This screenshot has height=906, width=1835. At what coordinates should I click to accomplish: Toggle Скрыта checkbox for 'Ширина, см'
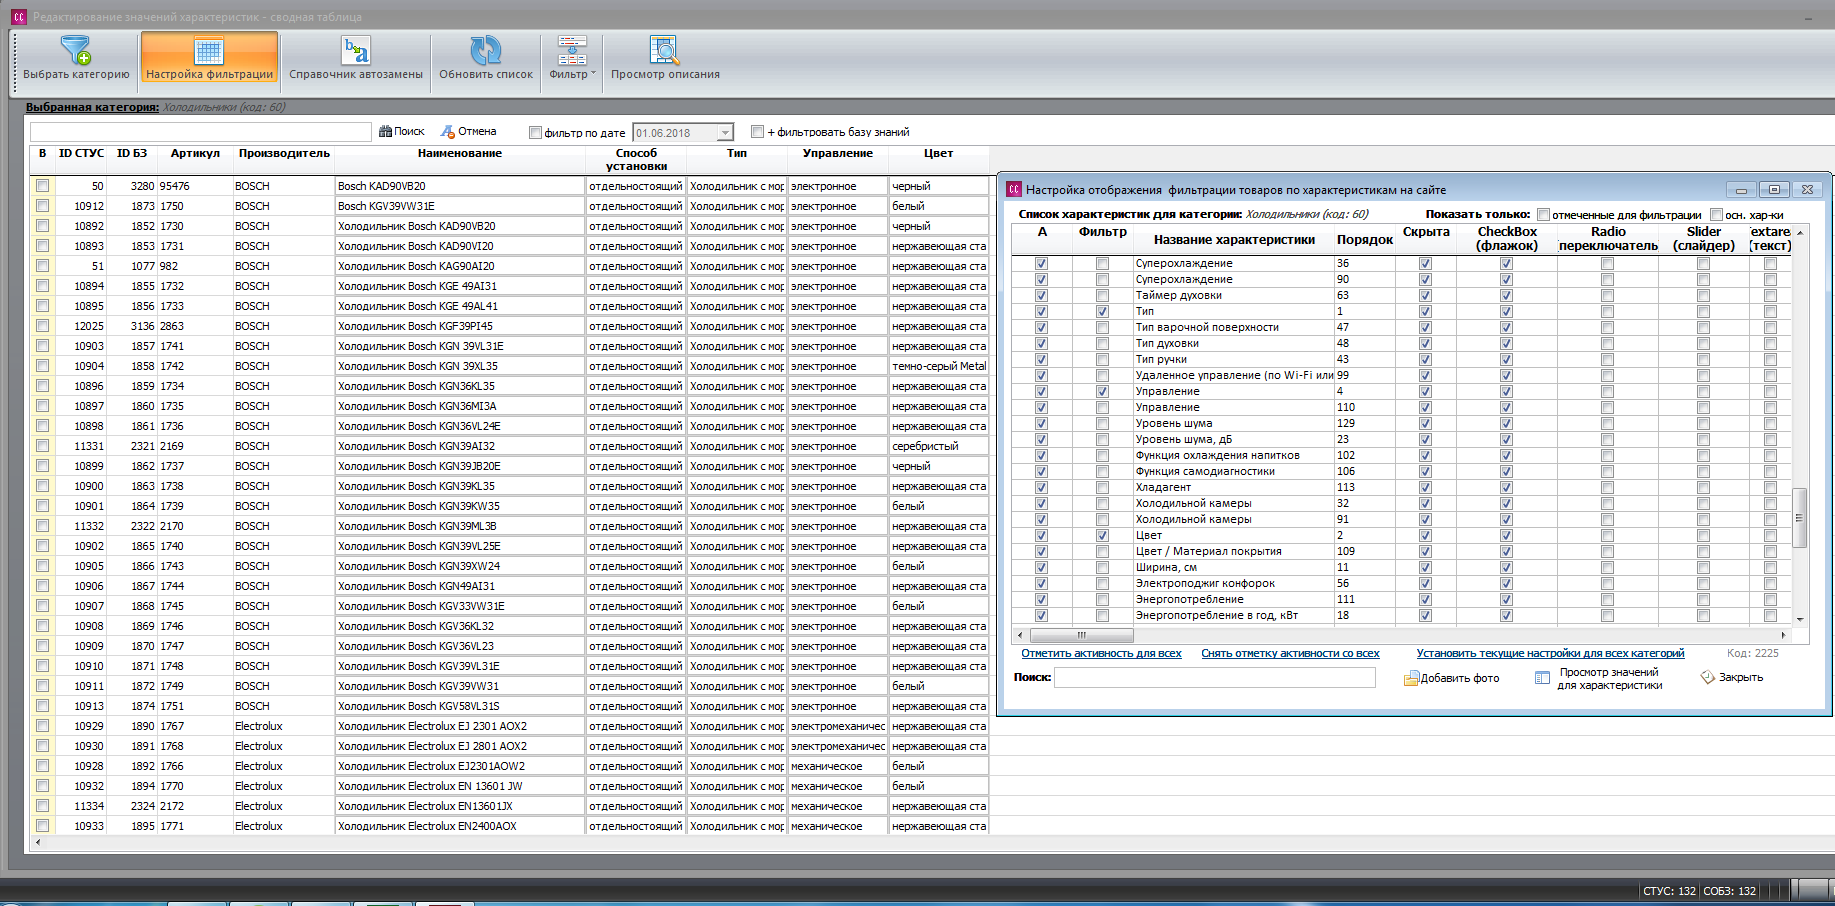pos(1425,567)
